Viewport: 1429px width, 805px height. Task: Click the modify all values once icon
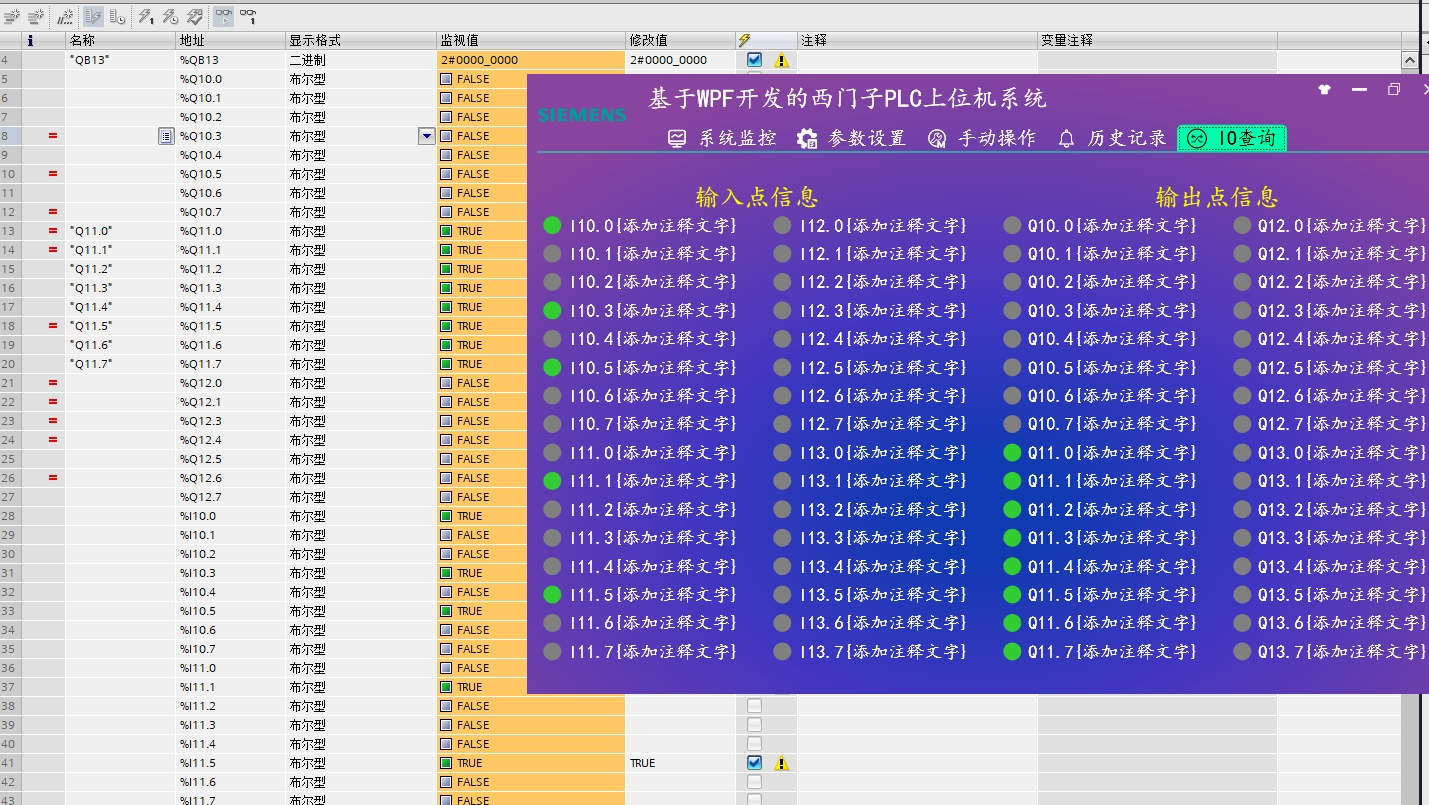(x=147, y=16)
